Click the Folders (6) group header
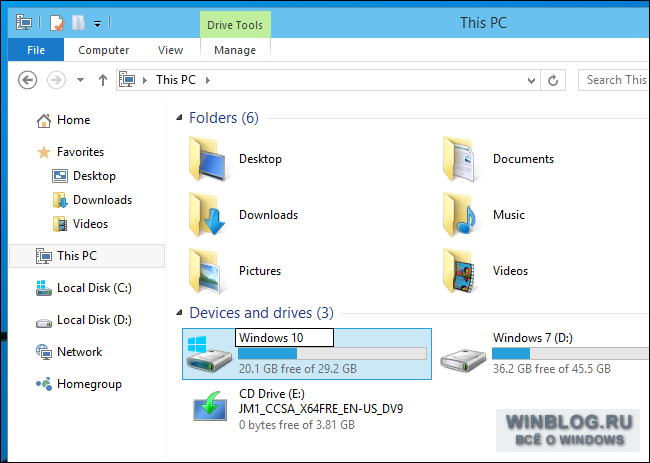The width and height of the screenshot is (650, 463). point(224,118)
